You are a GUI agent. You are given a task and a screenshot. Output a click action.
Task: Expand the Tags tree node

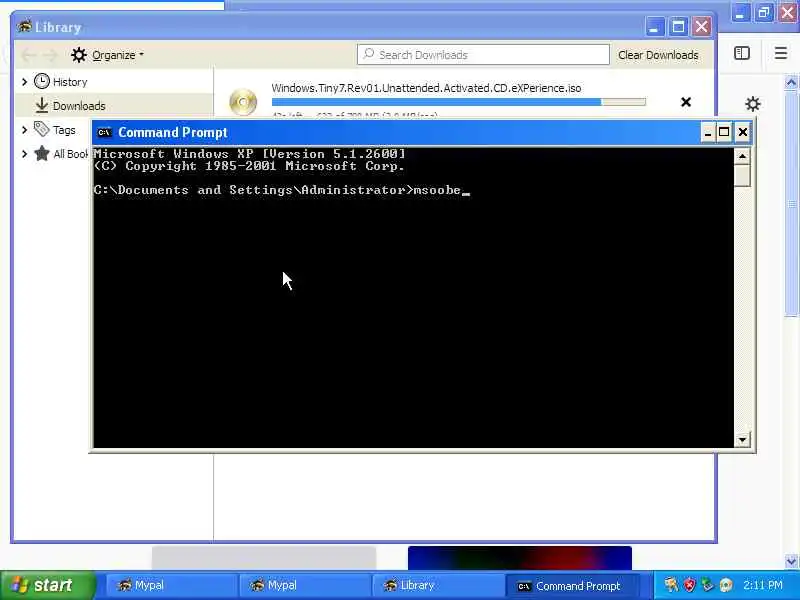click(x=24, y=130)
